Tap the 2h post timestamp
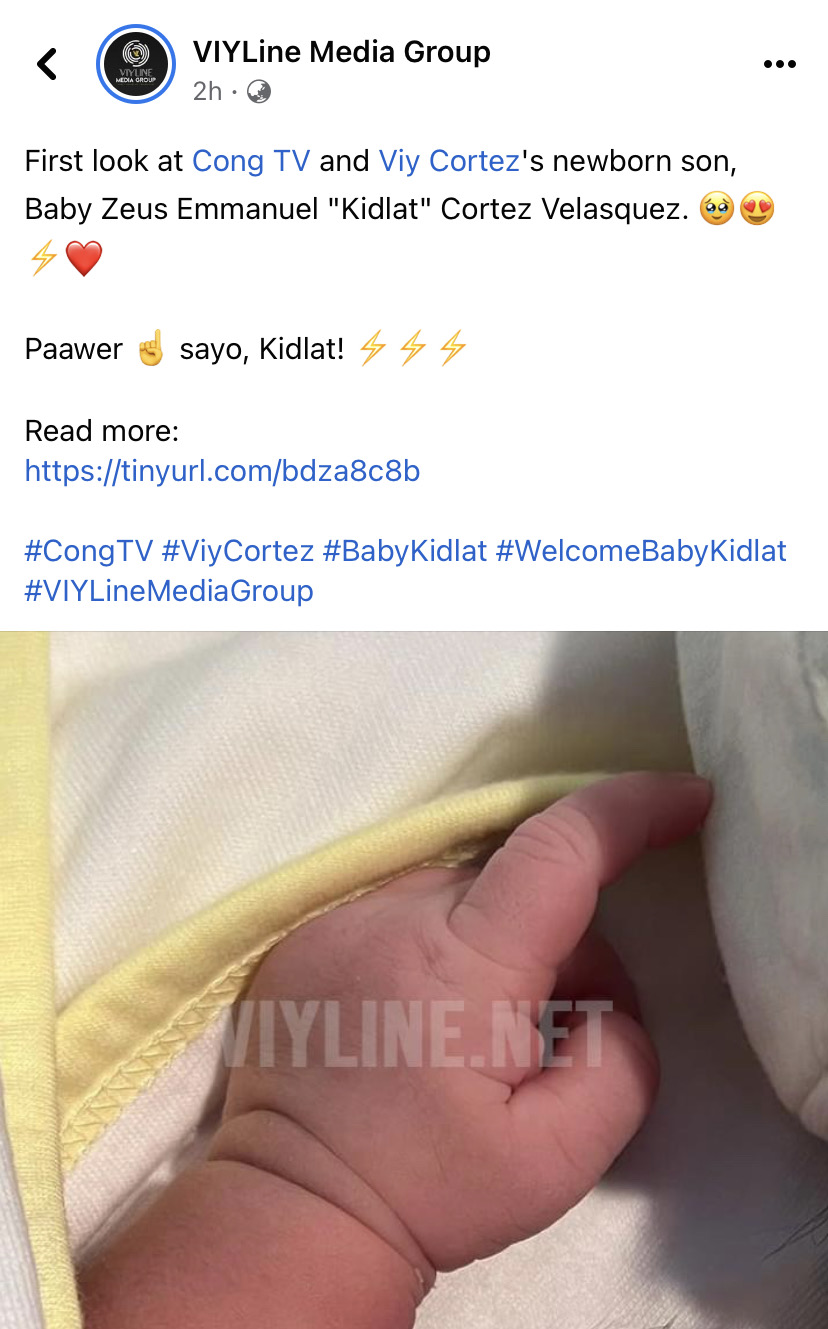The height and width of the screenshot is (1329, 828). (207, 92)
